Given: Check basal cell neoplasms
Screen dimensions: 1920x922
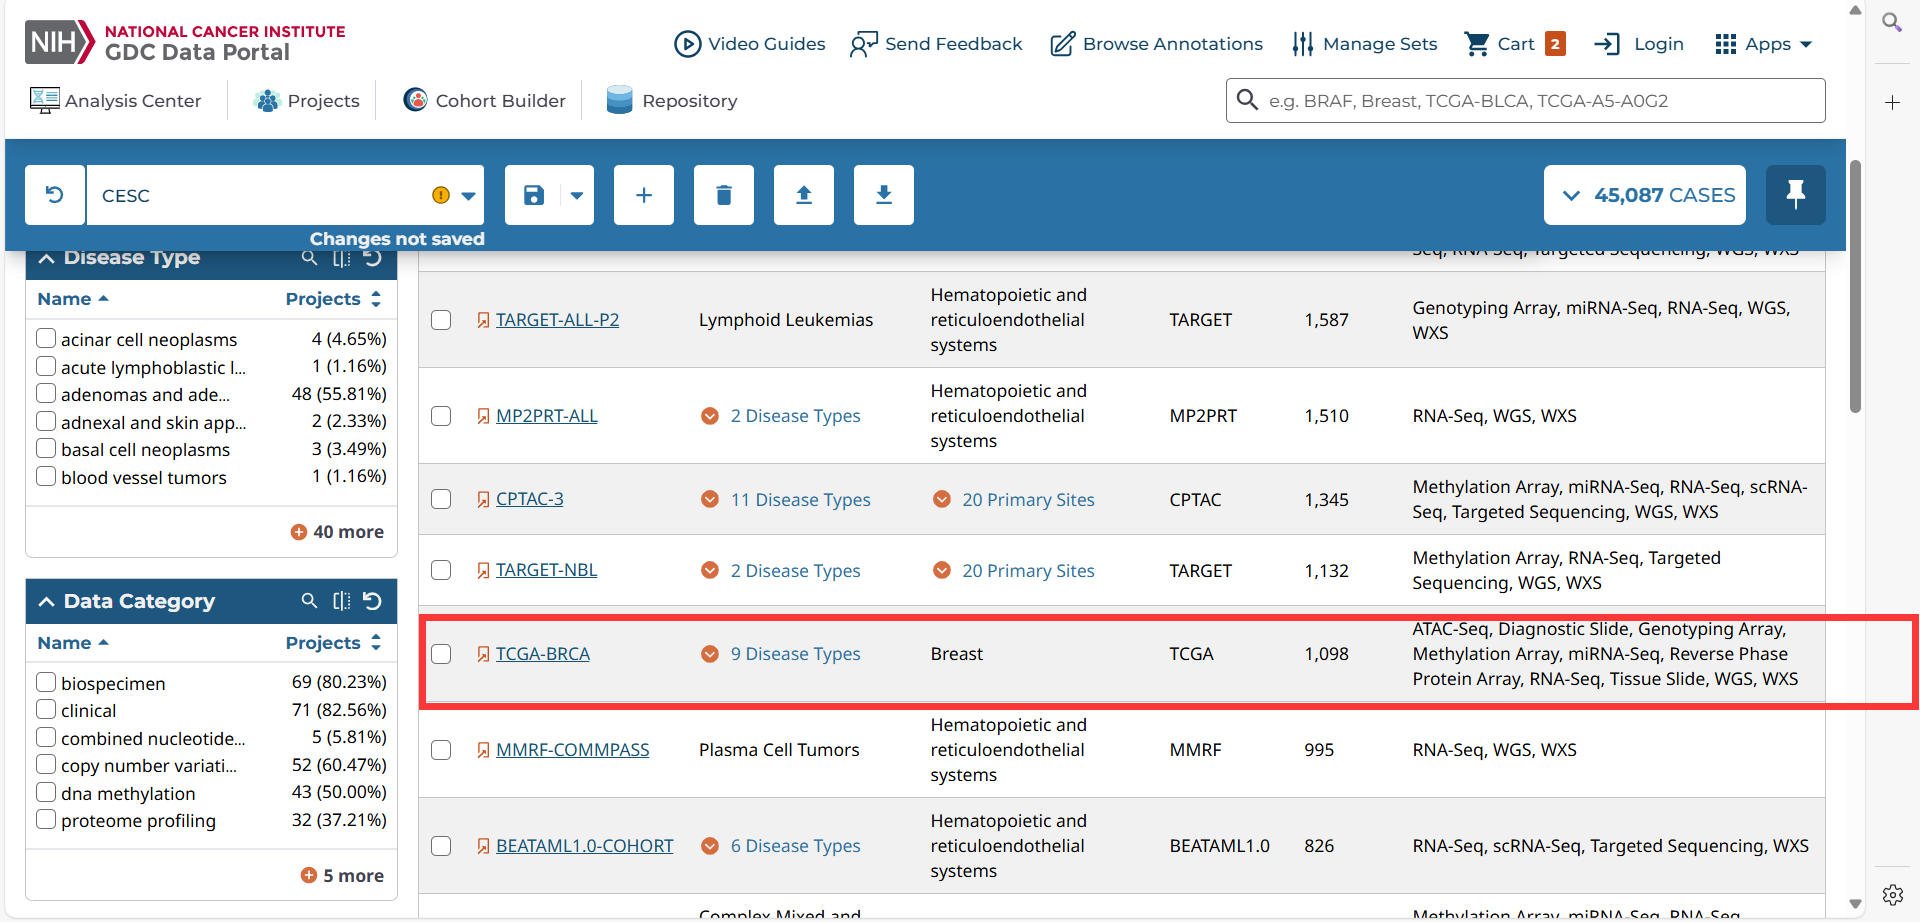Looking at the screenshot, I should pyautogui.click(x=46, y=448).
